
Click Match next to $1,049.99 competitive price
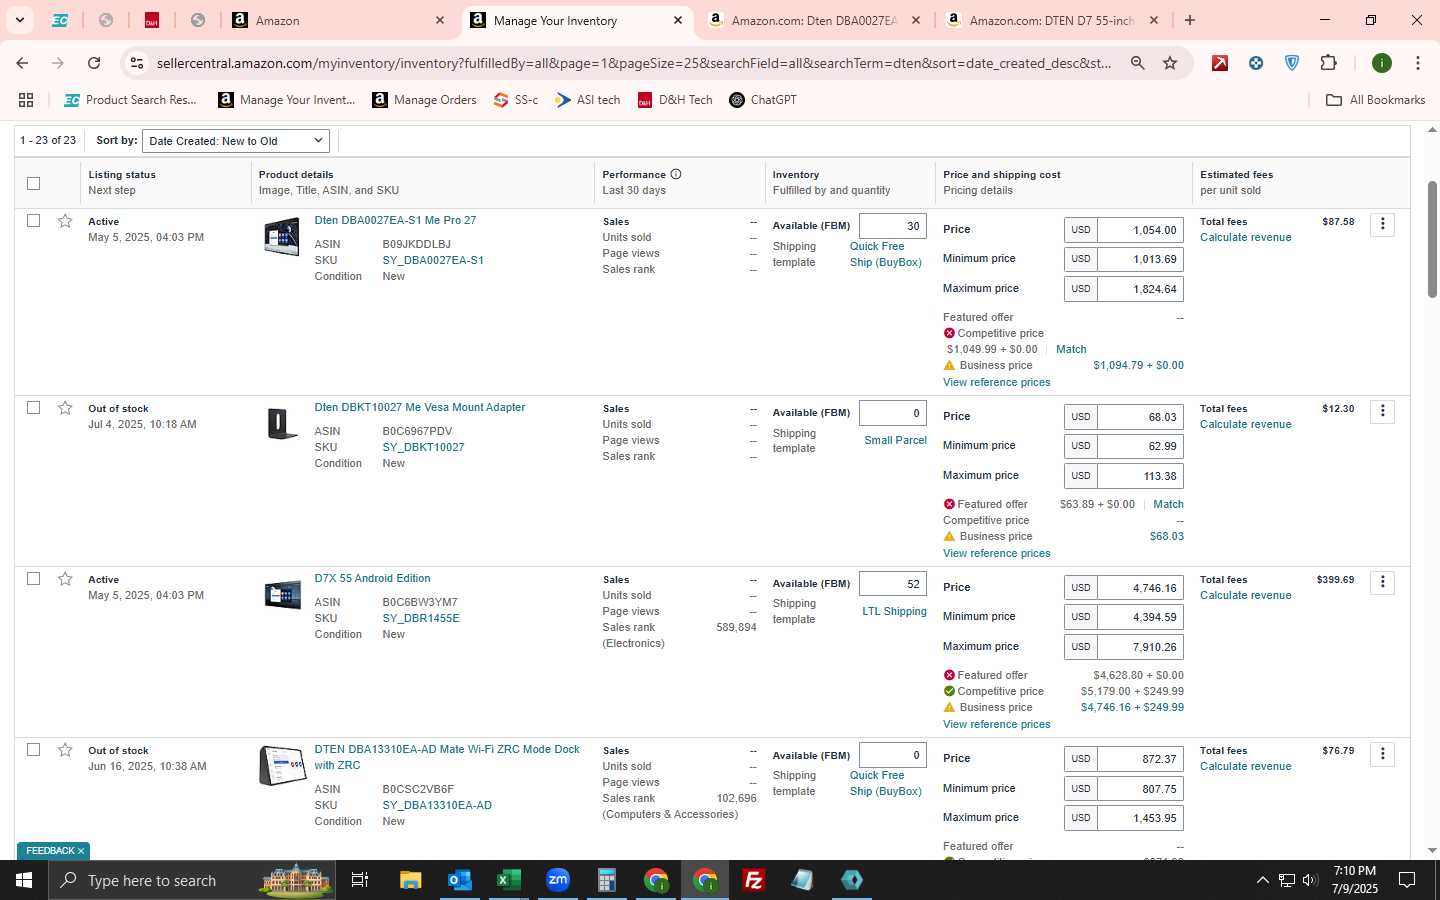coord(1071,349)
